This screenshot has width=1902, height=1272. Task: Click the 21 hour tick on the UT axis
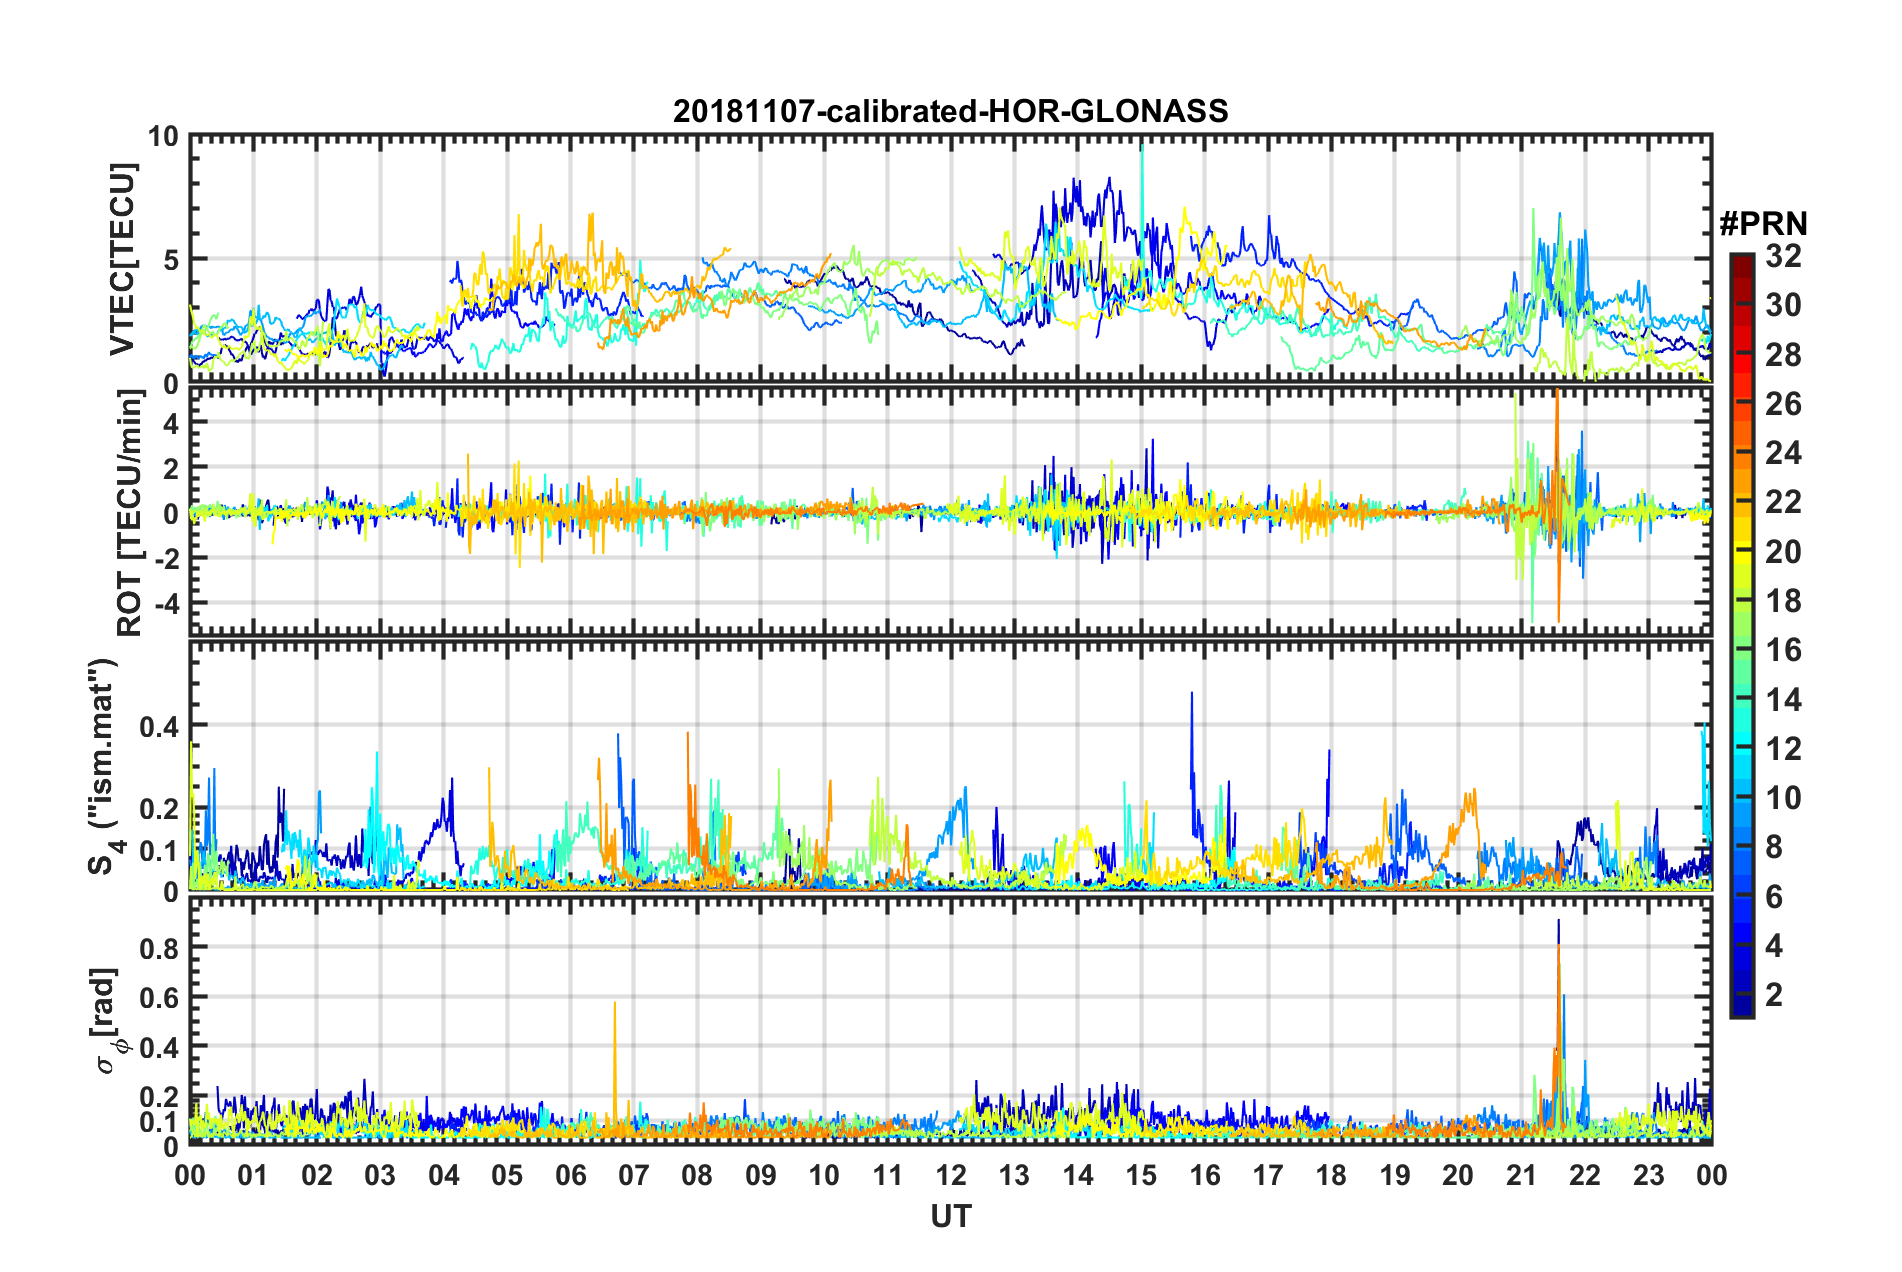[x=1522, y=1175]
